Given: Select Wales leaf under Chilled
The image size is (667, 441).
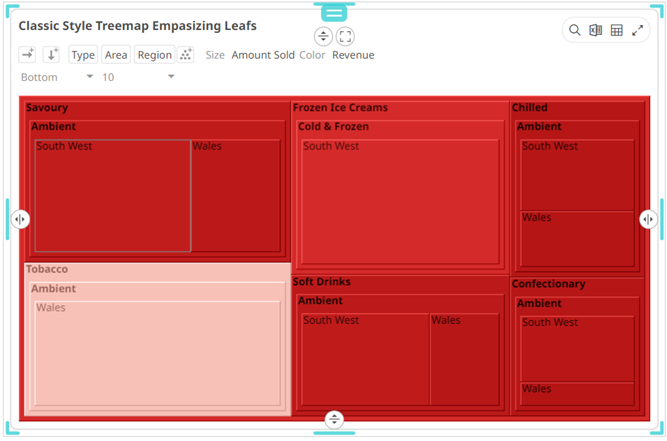Looking at the screenshot, I should (x=578, y=239).
